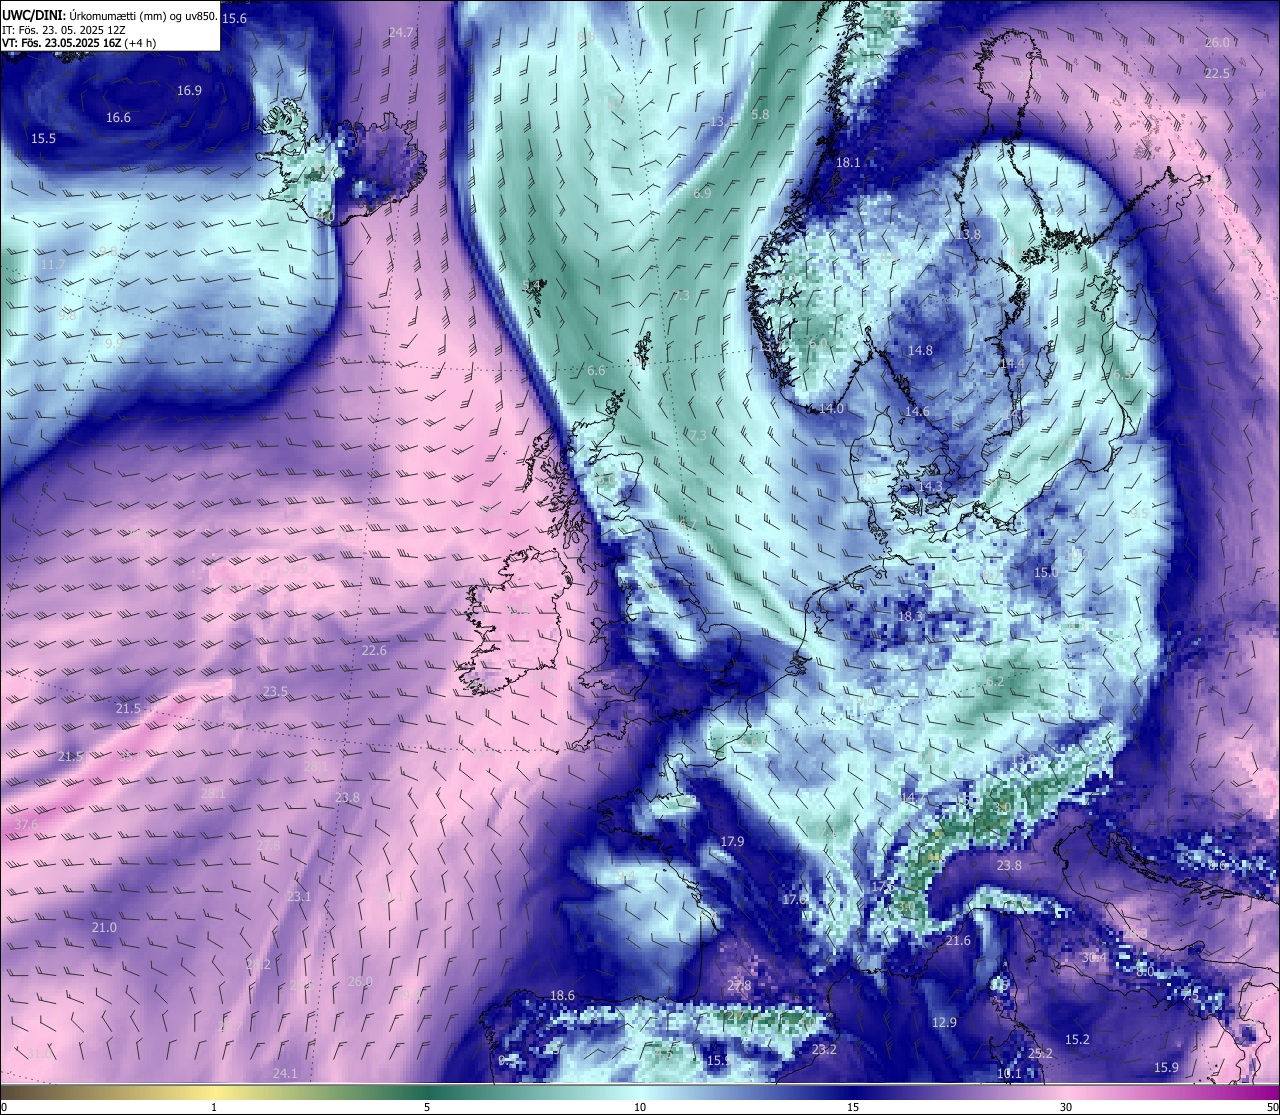
Task: Click the colorbar scale label 15
Action: (x=853, y=1107)
